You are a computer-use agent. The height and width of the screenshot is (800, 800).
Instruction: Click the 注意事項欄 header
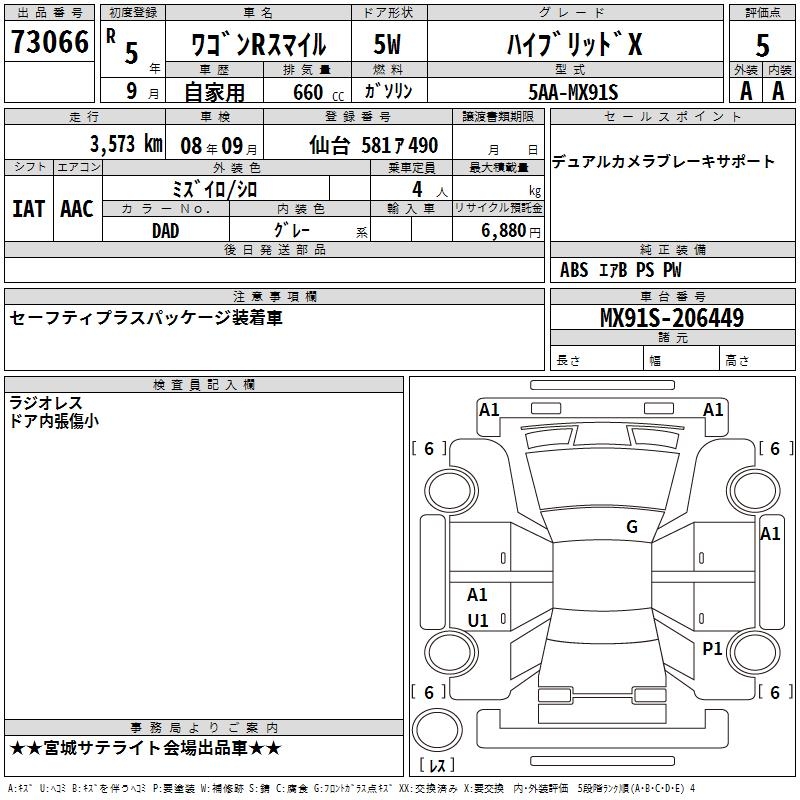pyautogui.click(x=274, y=296)
